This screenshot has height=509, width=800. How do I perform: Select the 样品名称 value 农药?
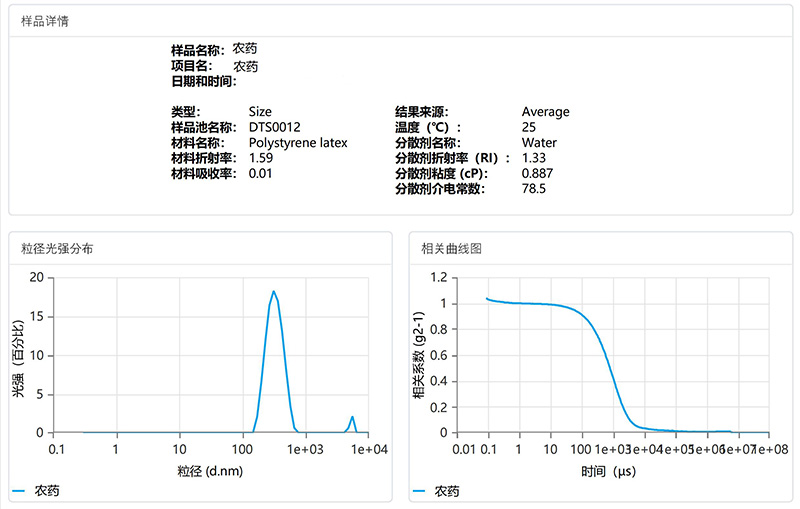click(x=245, y=48)
